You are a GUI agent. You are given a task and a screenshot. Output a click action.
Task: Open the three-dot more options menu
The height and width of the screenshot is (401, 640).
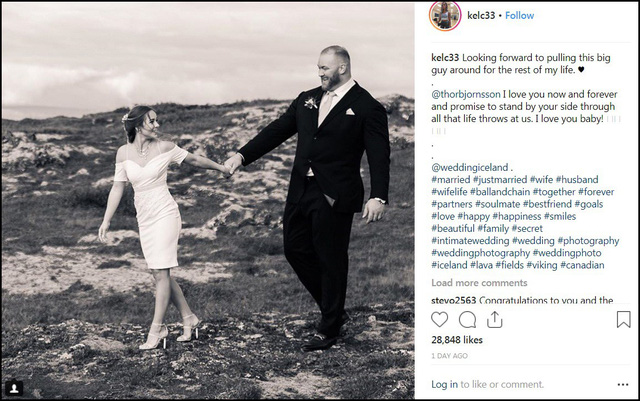(x=623, y=384)
